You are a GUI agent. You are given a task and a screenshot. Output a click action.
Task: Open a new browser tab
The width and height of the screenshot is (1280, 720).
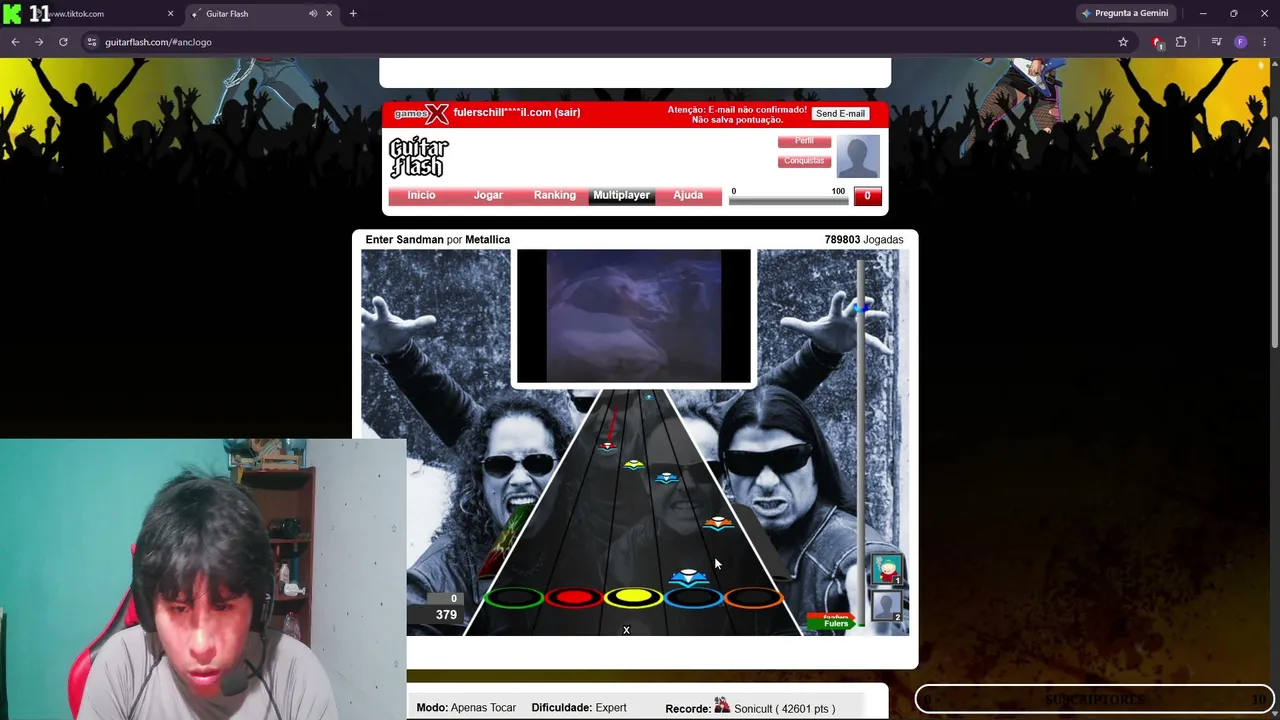pos(353,13)
